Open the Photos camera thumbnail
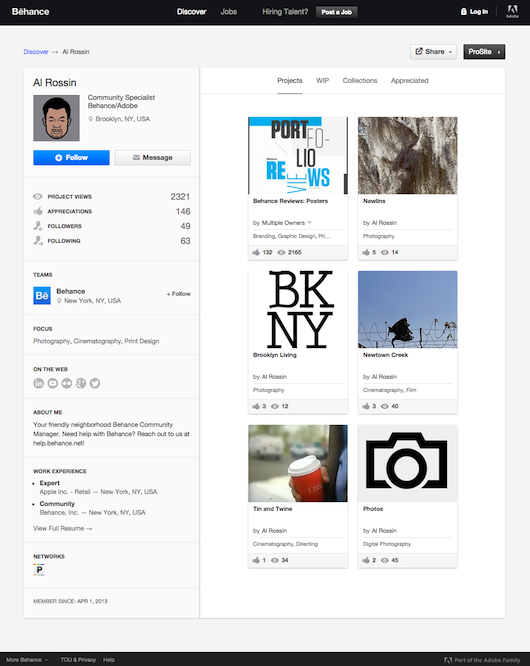This screenshot has width=530, height=666. pyautogui.click(x=408, y=463)
